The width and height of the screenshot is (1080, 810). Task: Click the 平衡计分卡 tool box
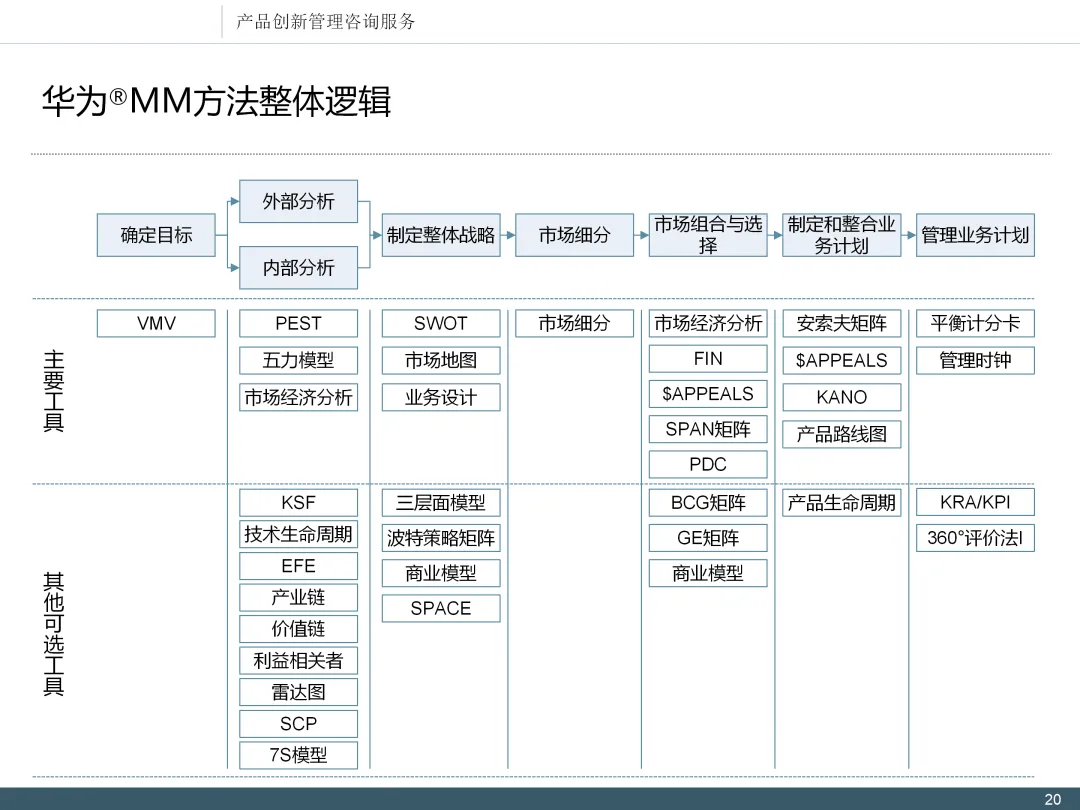[x=975, y=323]
